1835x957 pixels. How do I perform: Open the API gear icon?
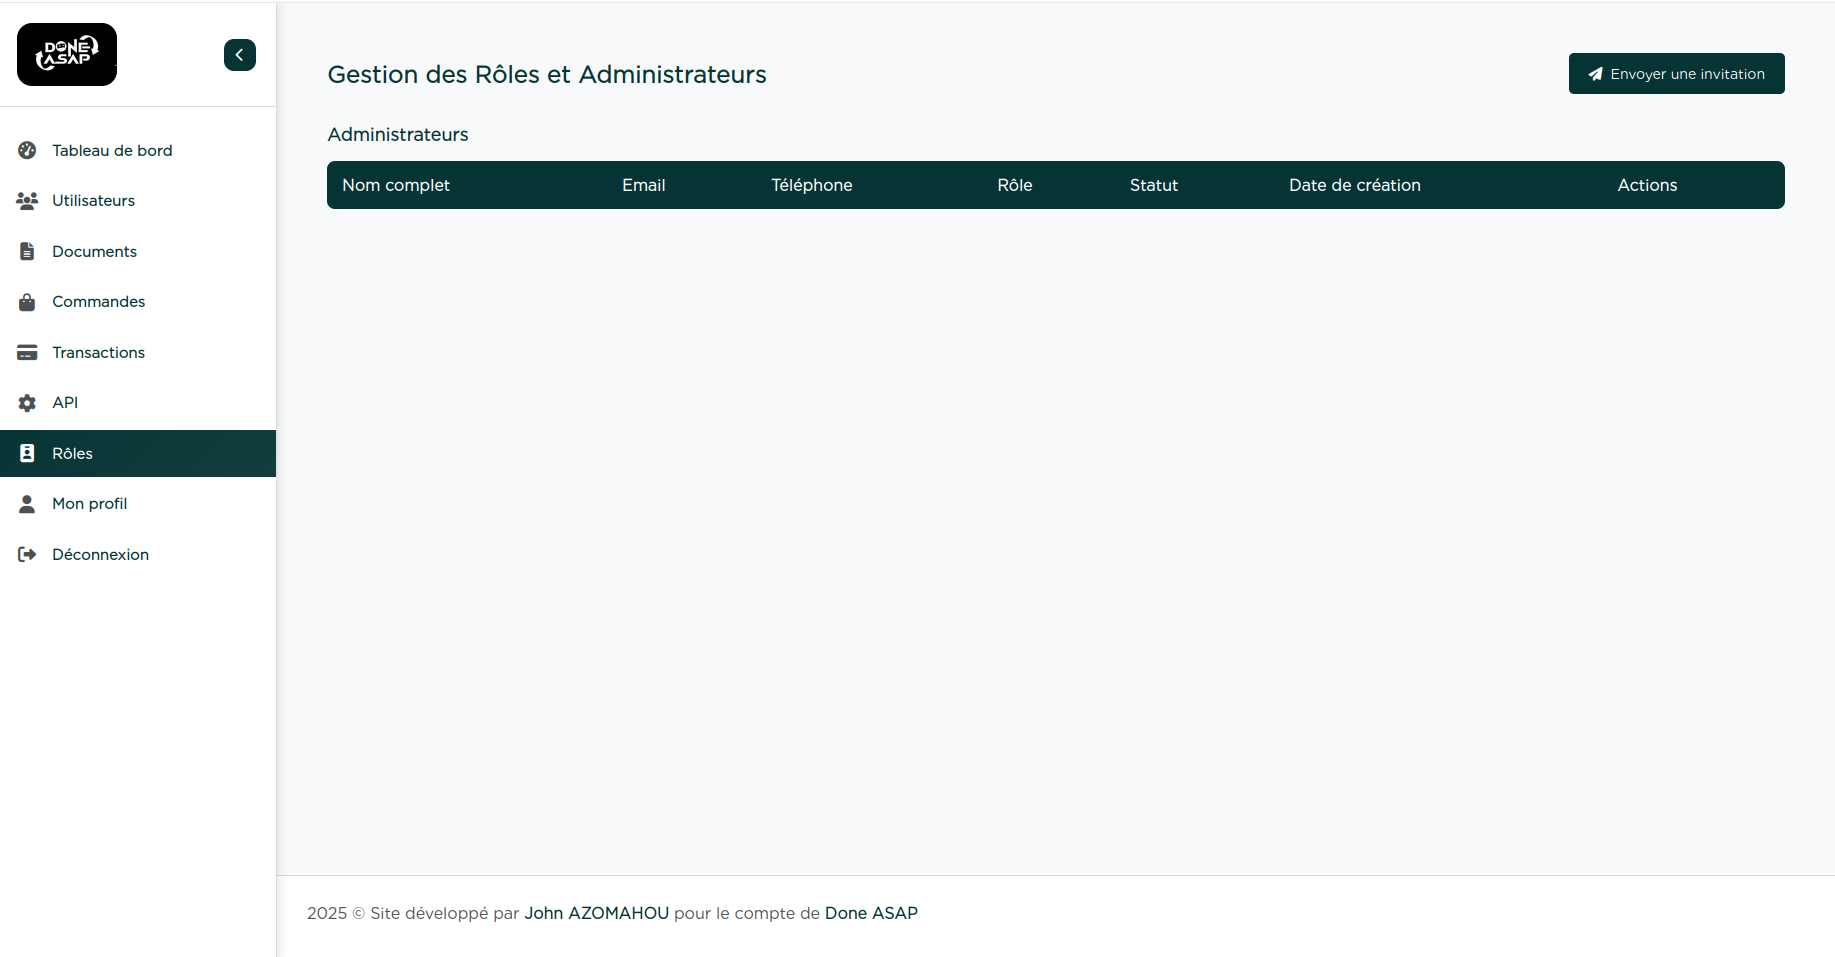click(27, 403)
